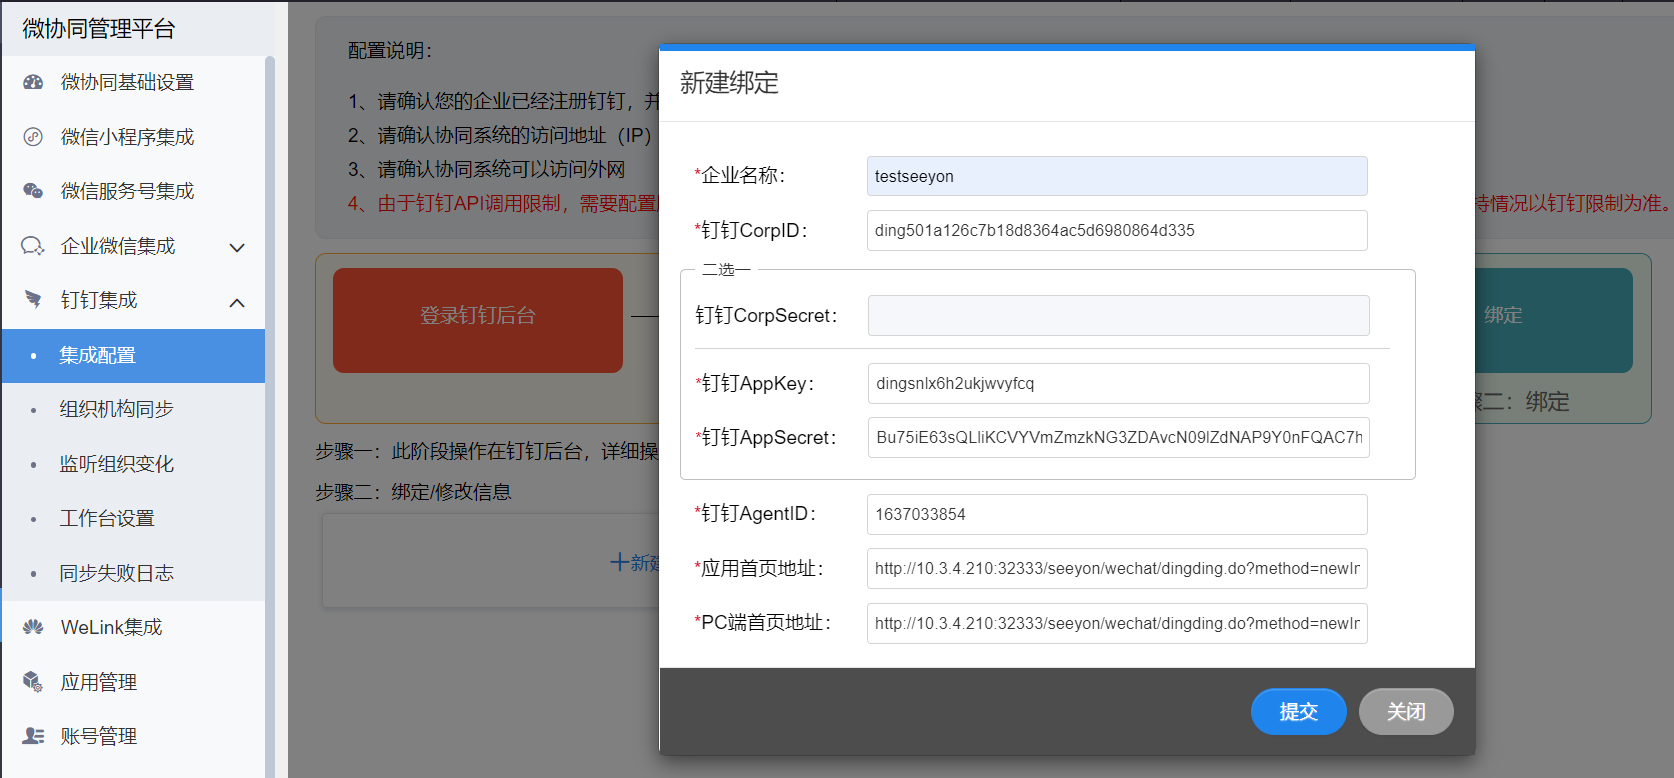Click the red 登录钉钉后台 button
The width and height of the screenshot is (1674, 778).
click(x=478, y=320)
